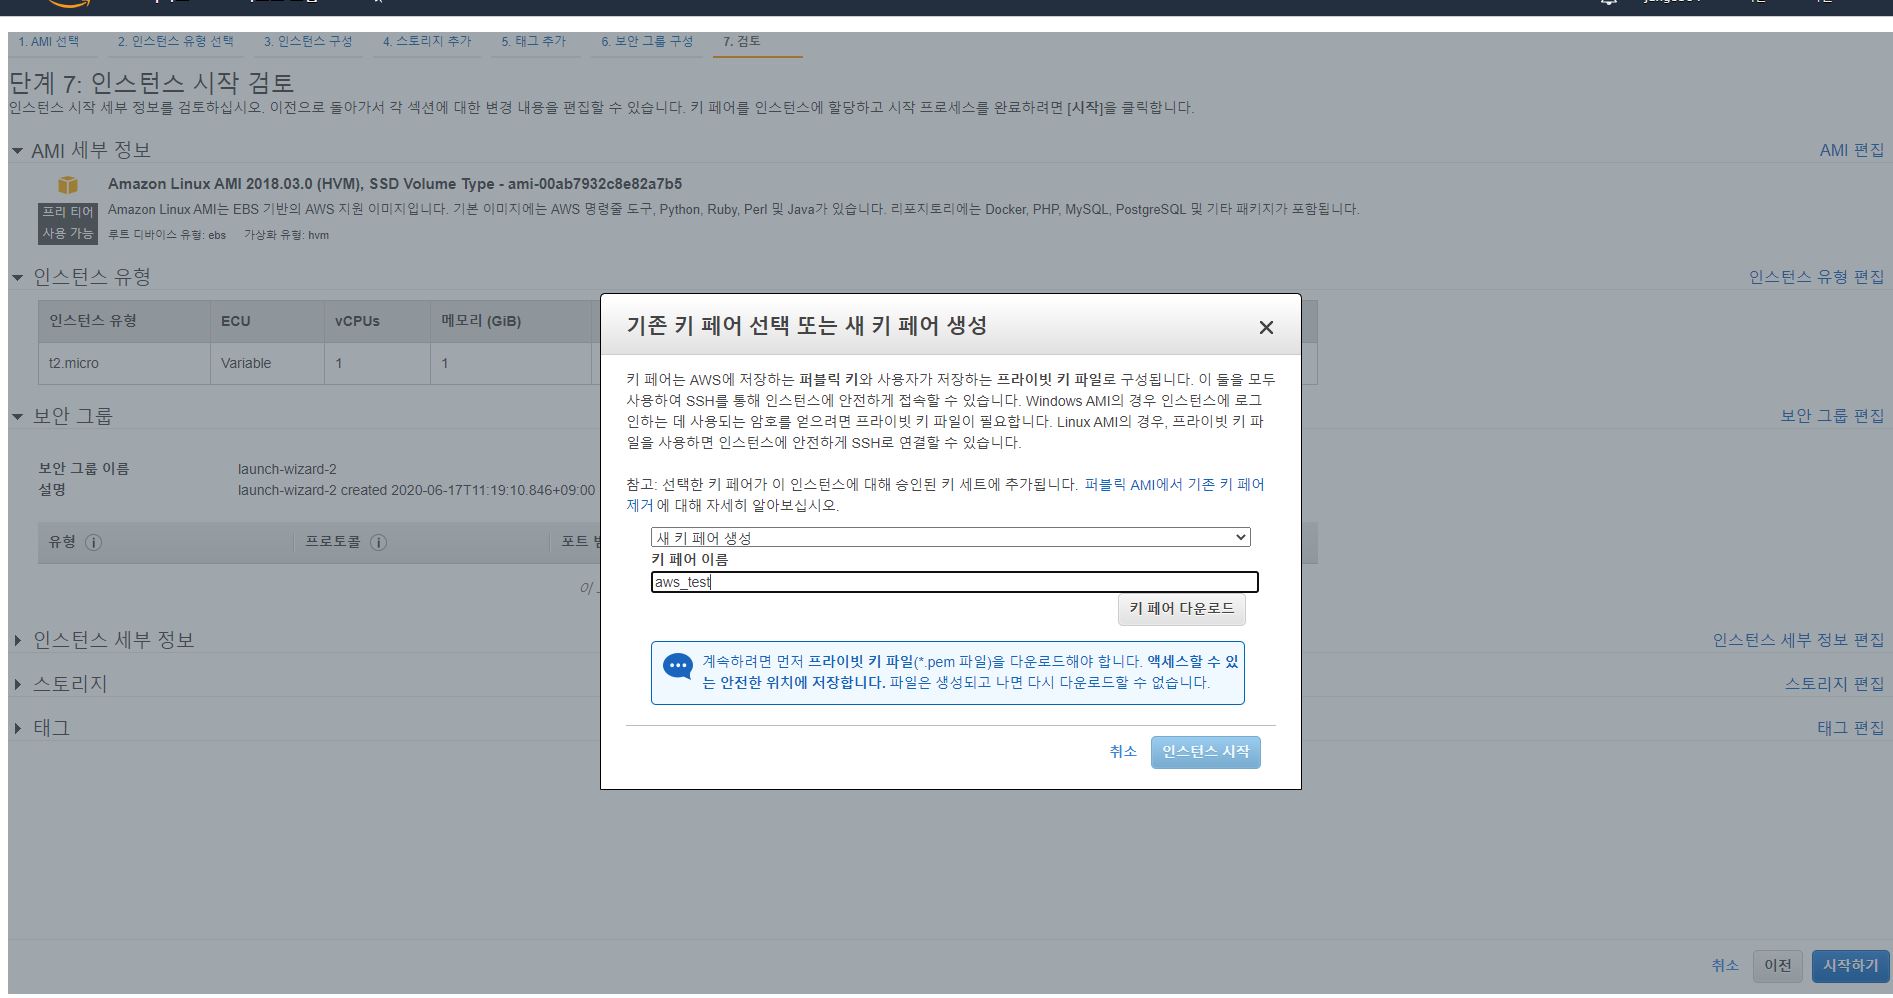Expand the 스토리지 section
The image size is (1893, 998).
[17, 684]
